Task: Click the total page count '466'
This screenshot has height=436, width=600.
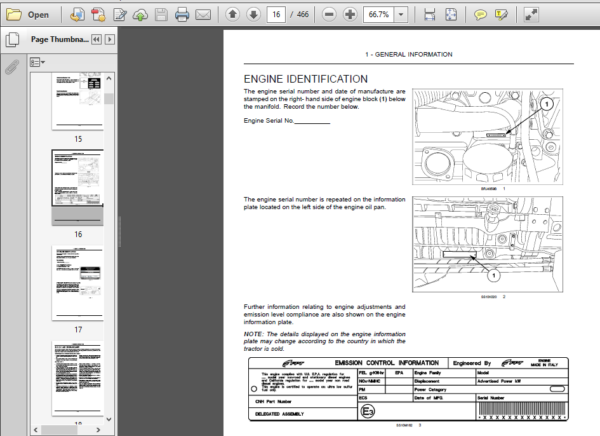Action: (x=302, y=15)
